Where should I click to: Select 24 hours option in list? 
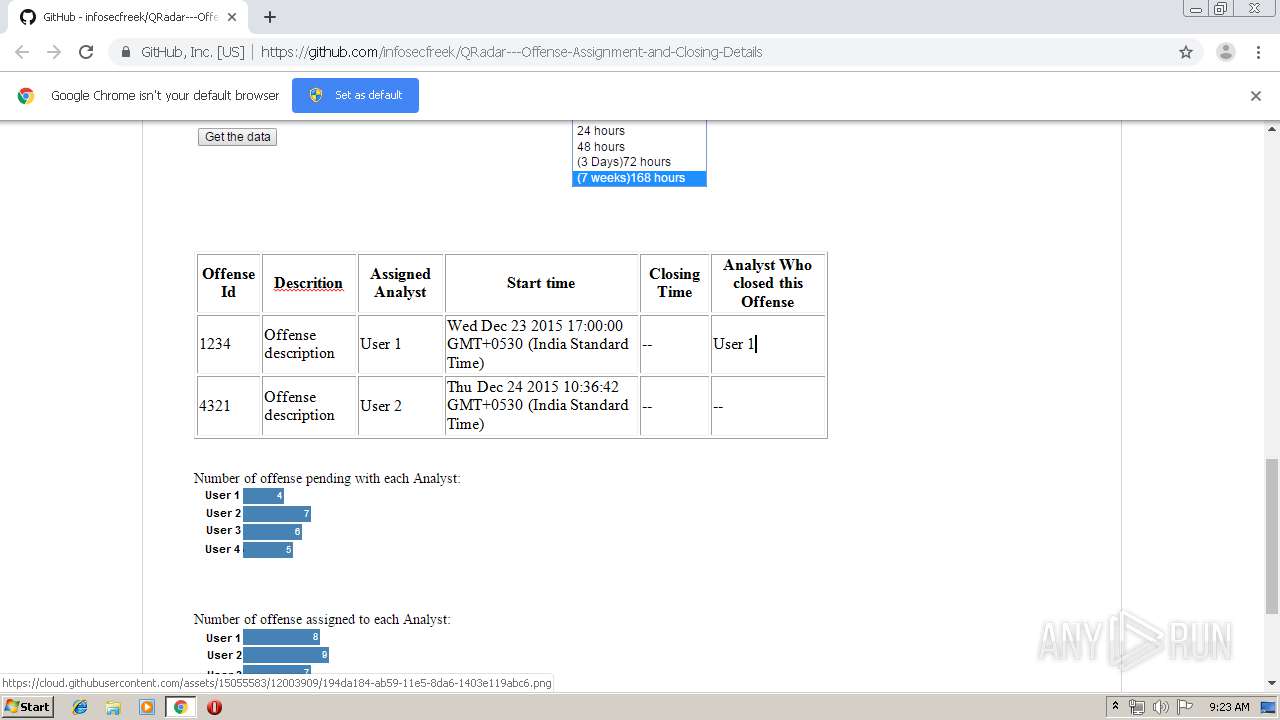pyautogui.click(x=639, y=131)
